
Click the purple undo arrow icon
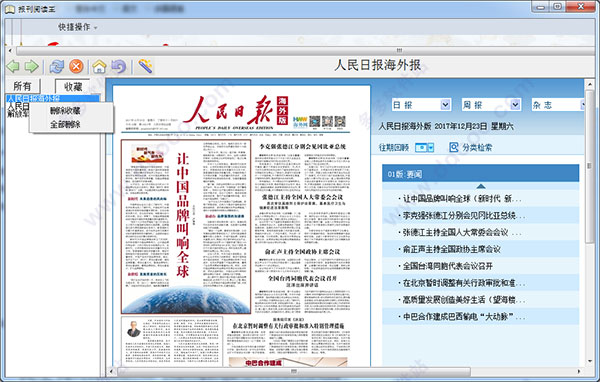(119, 67)
